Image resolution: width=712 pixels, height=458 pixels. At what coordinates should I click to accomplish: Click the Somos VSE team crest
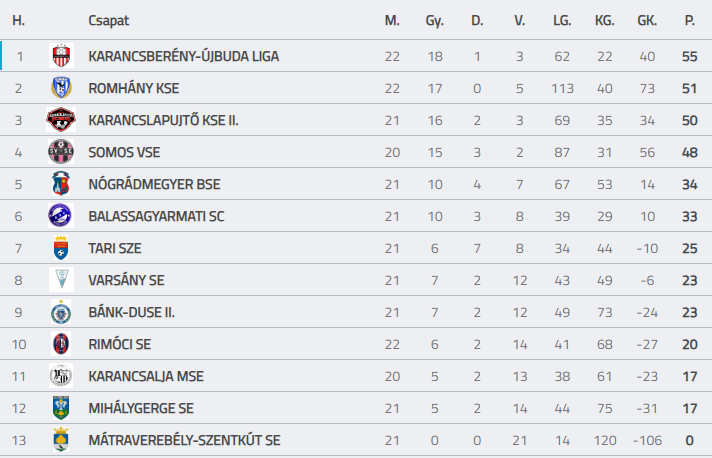pyautogui.click(x=61, y=152)
